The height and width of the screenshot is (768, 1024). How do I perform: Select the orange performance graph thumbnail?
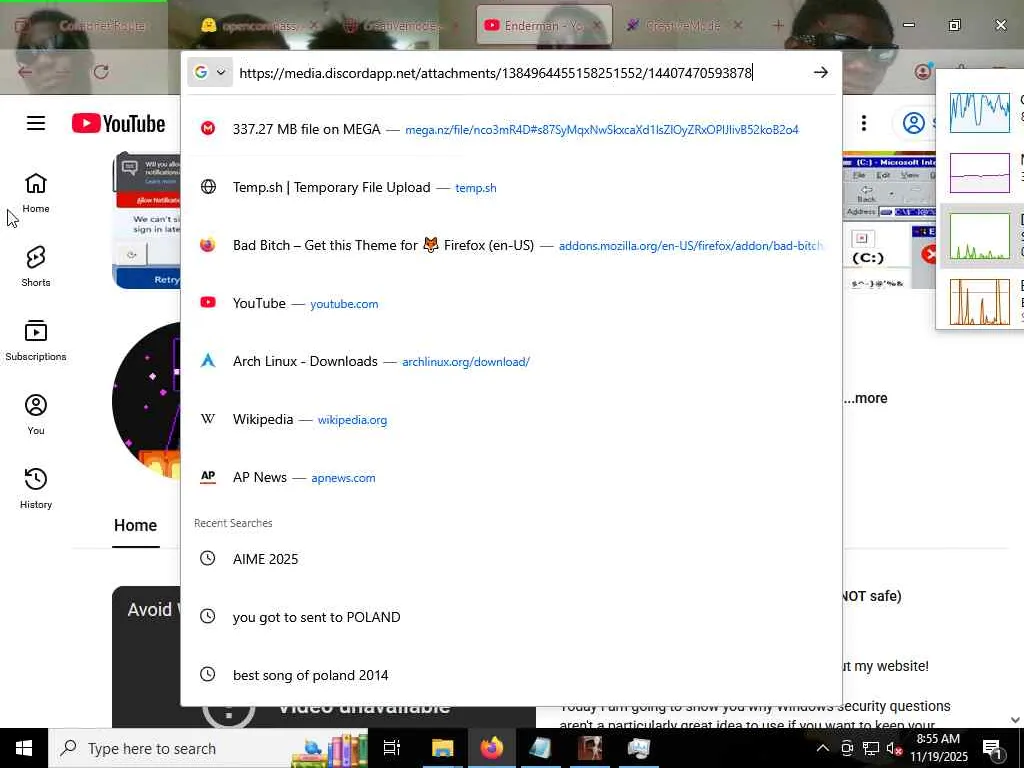tap(980, 301)
